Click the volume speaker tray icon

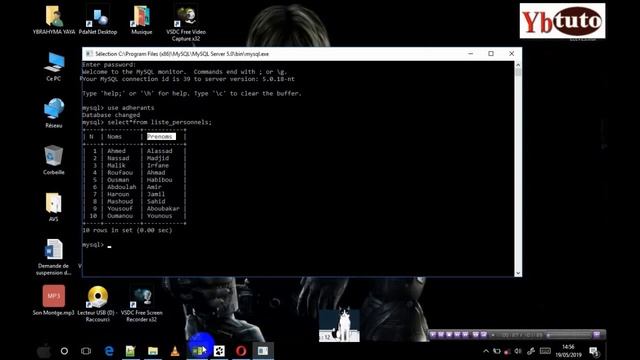click(518, 351)
